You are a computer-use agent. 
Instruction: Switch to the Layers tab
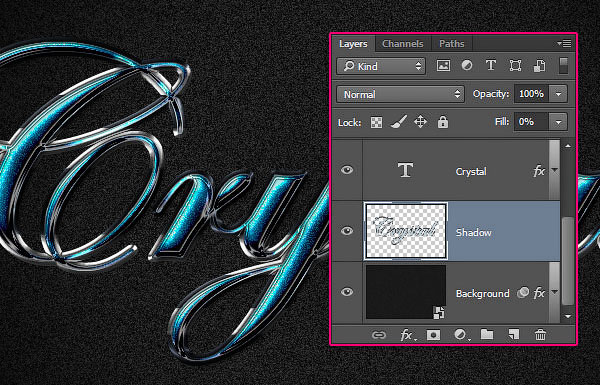353,44
